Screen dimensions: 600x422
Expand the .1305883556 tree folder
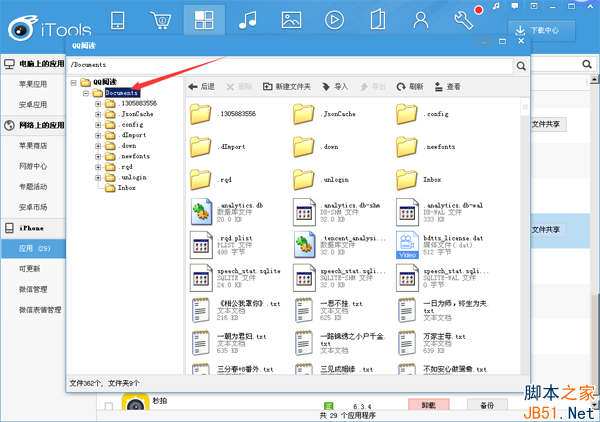click(98, 104)
